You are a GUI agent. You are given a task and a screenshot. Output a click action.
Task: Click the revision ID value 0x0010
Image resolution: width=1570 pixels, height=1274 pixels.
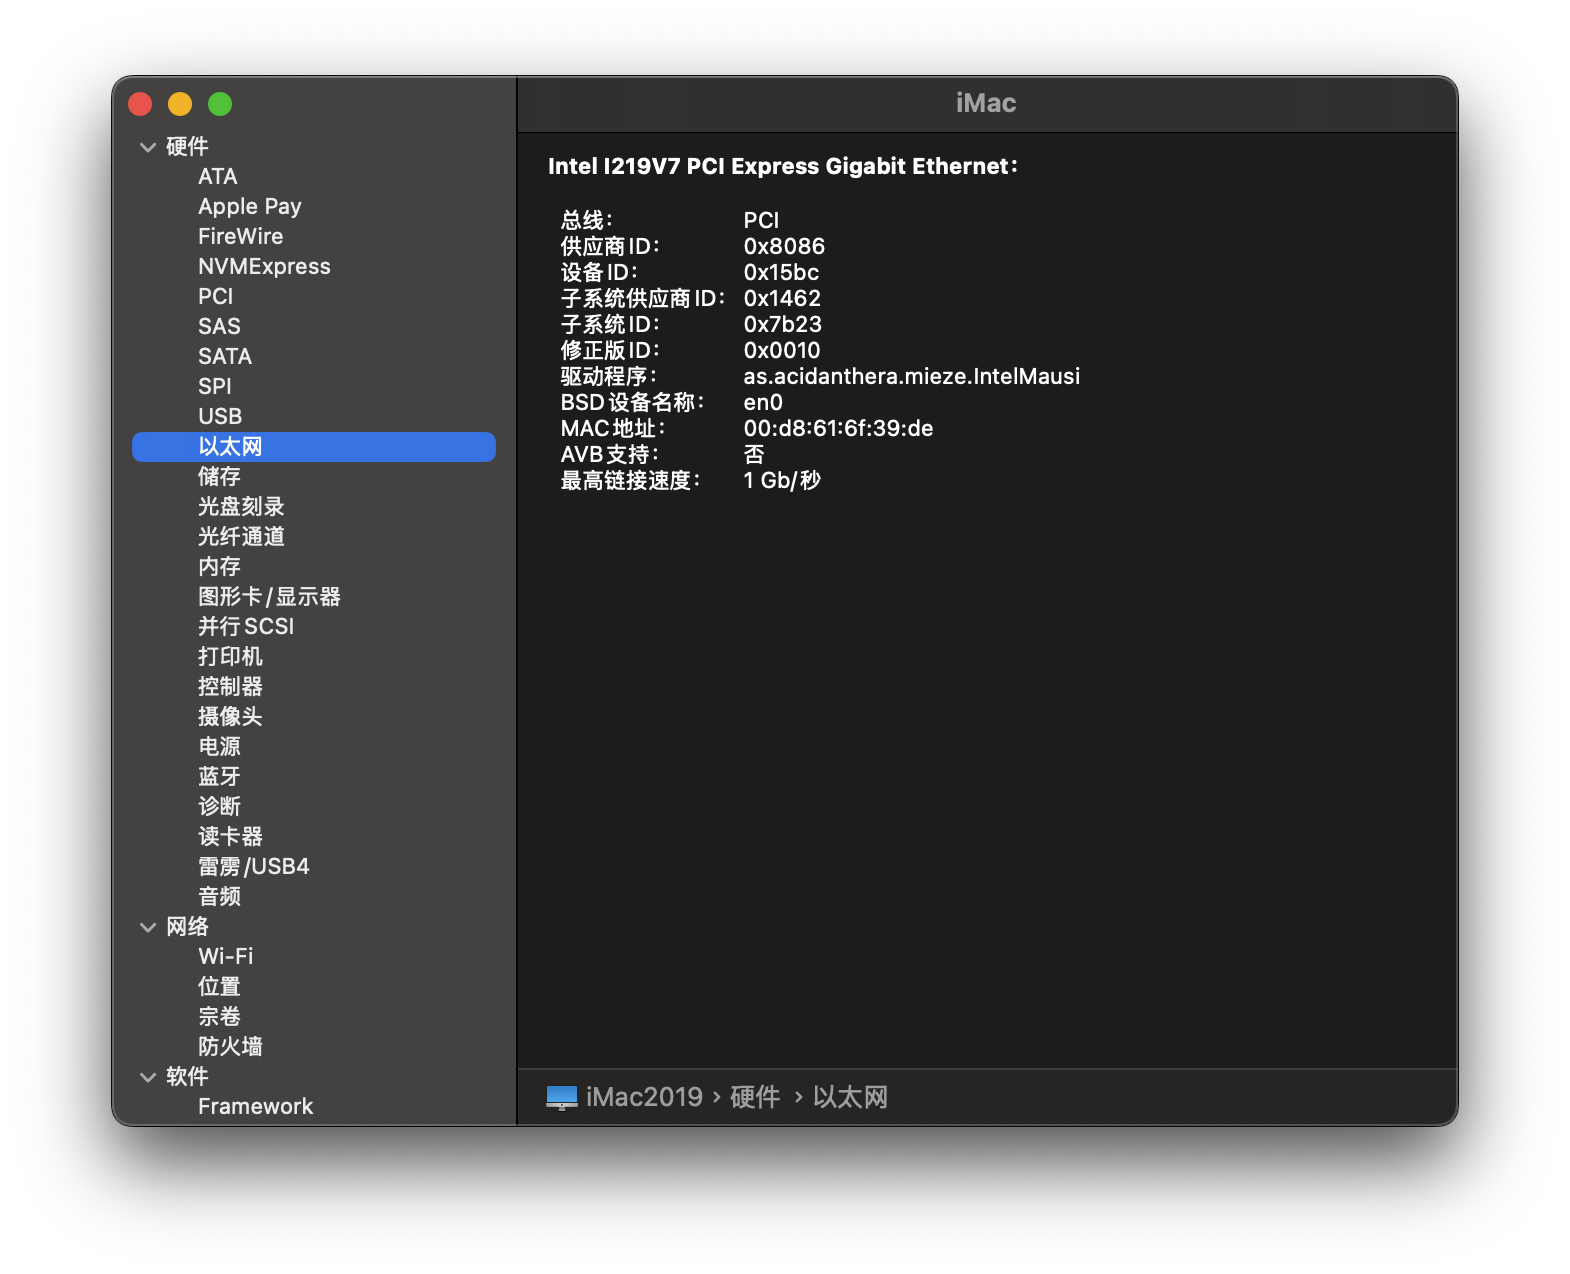[782, 350]
